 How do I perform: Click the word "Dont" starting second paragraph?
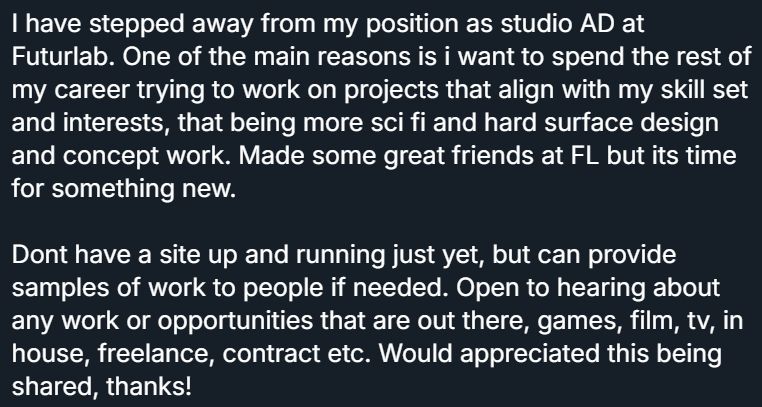point(39,255)
